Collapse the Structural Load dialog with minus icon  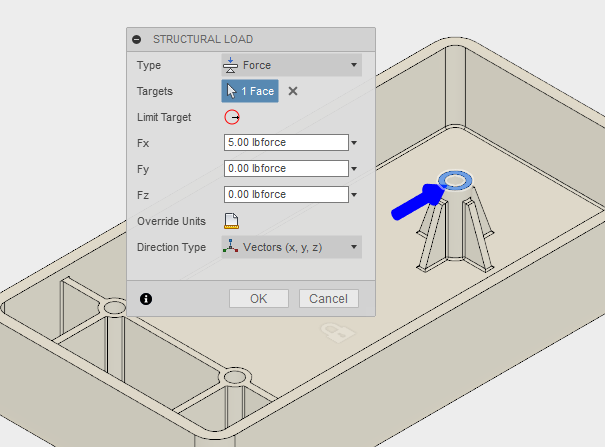click(136, 39)
